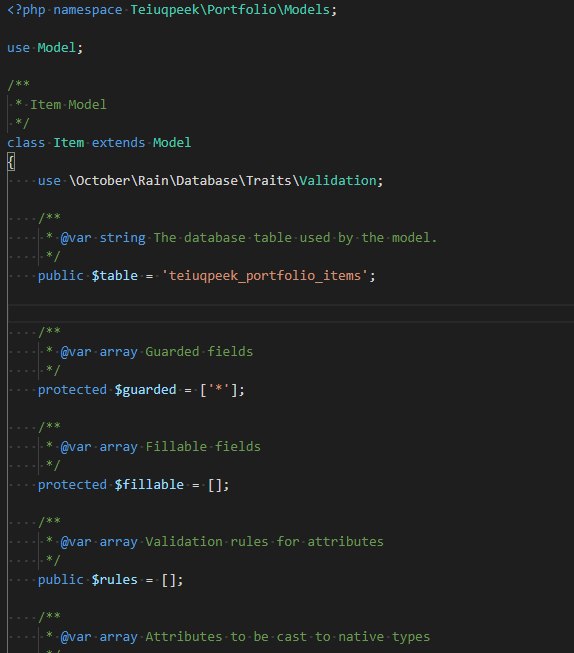The width and height of the screenshot is (574, 653).
Task: Click the '$guarded' variable name
Action: (x=145, y=390)
